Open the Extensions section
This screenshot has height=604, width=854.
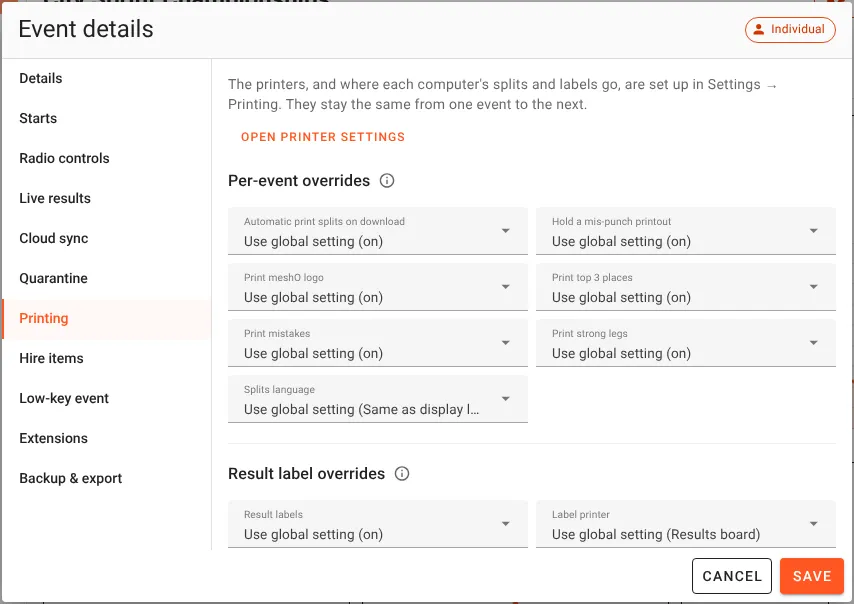107,438
